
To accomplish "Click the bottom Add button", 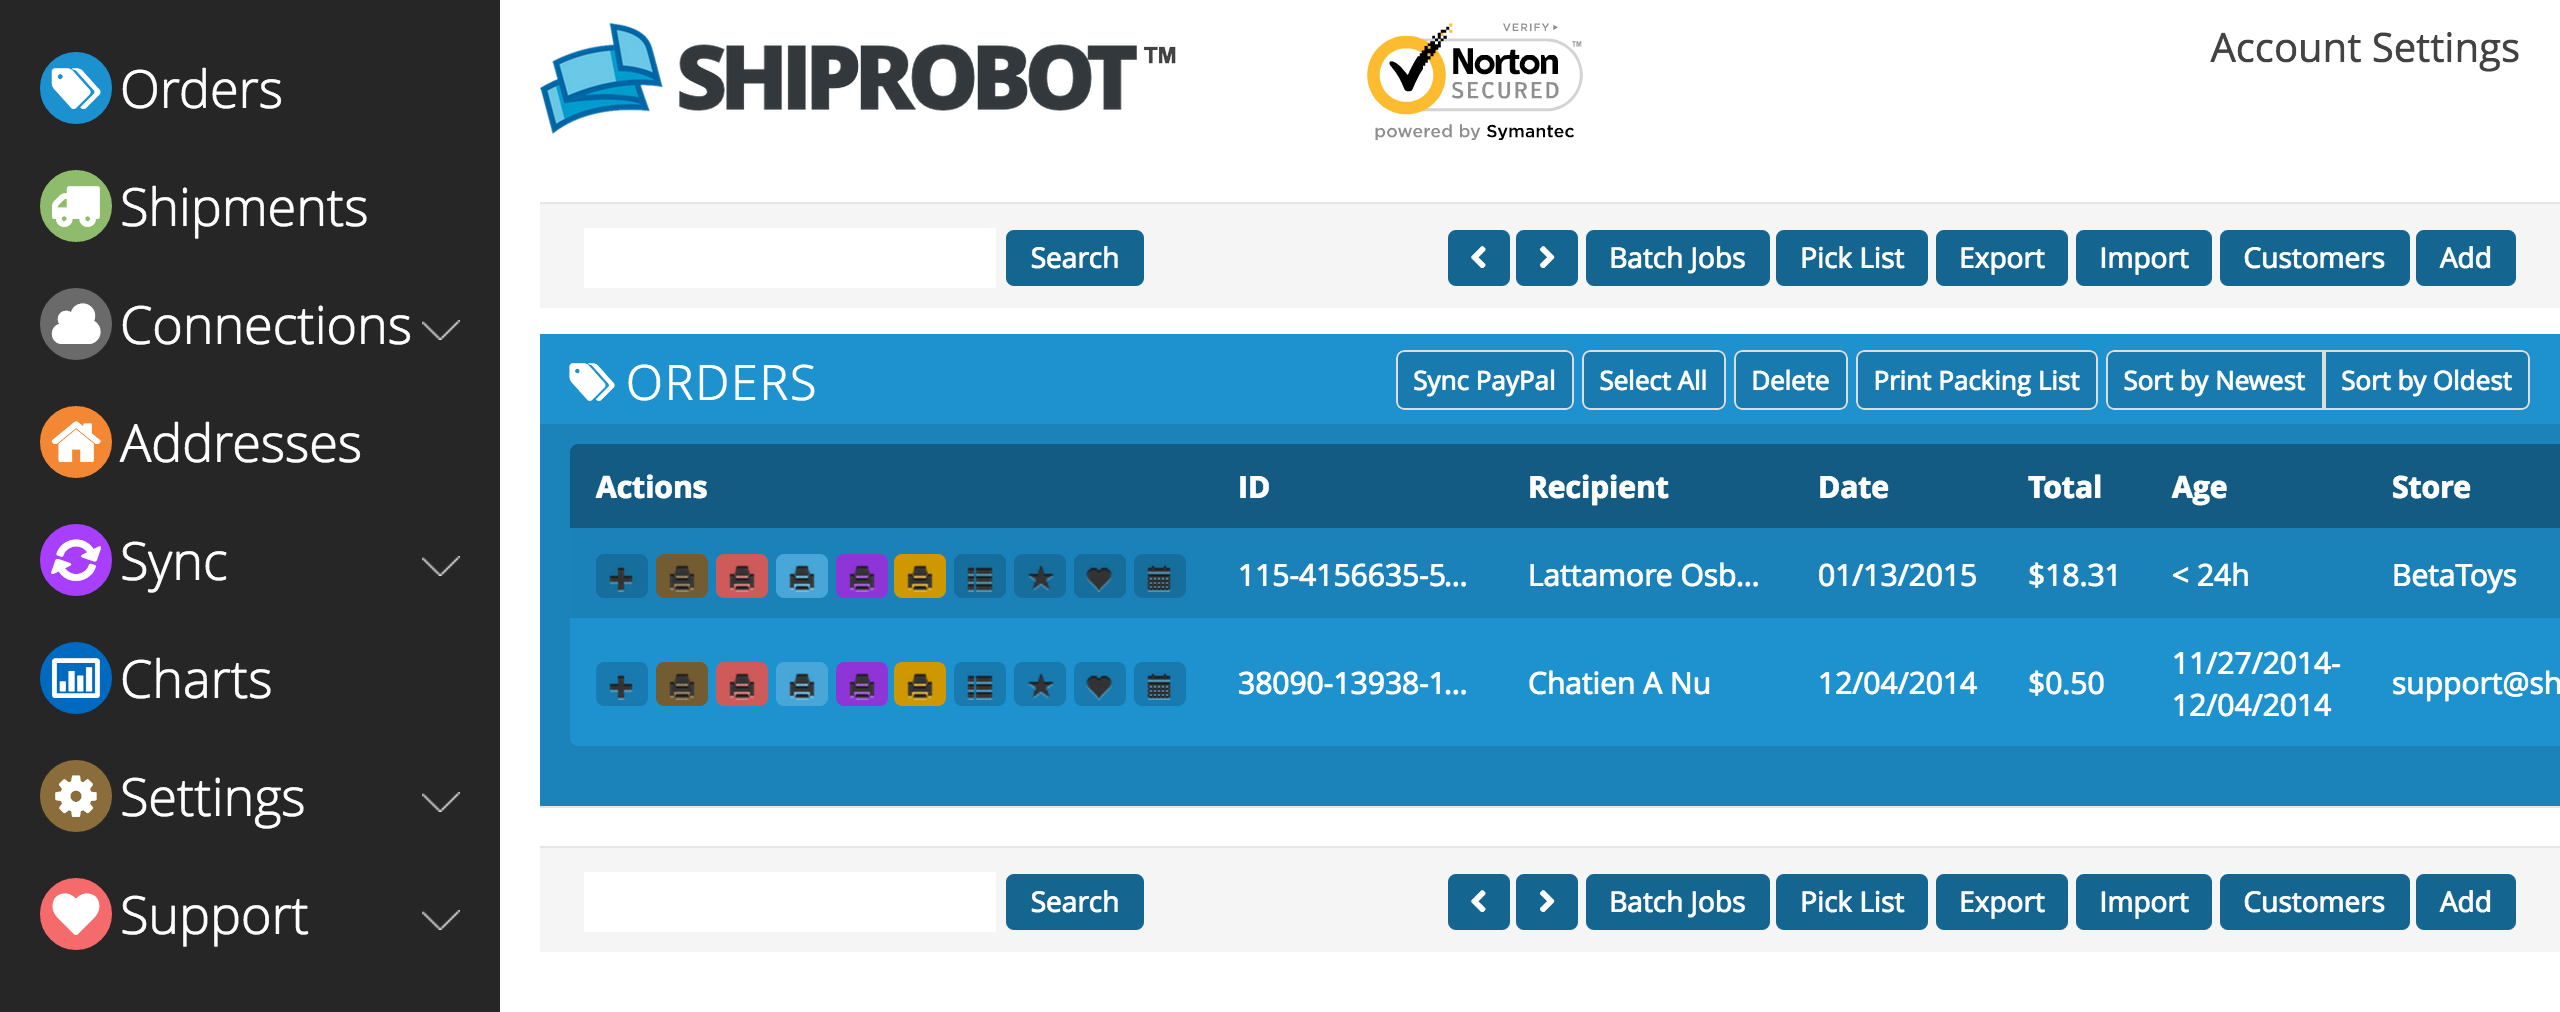I will (x=2465, y=902).
